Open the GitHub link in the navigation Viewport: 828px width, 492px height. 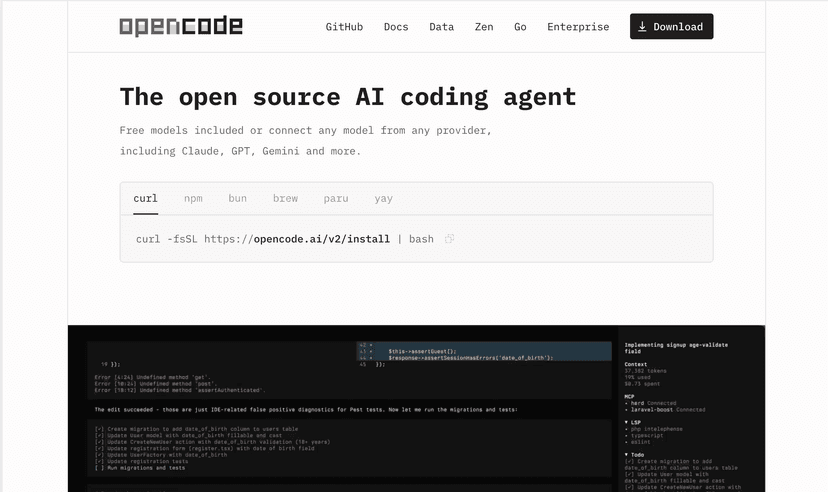(344, 27)
